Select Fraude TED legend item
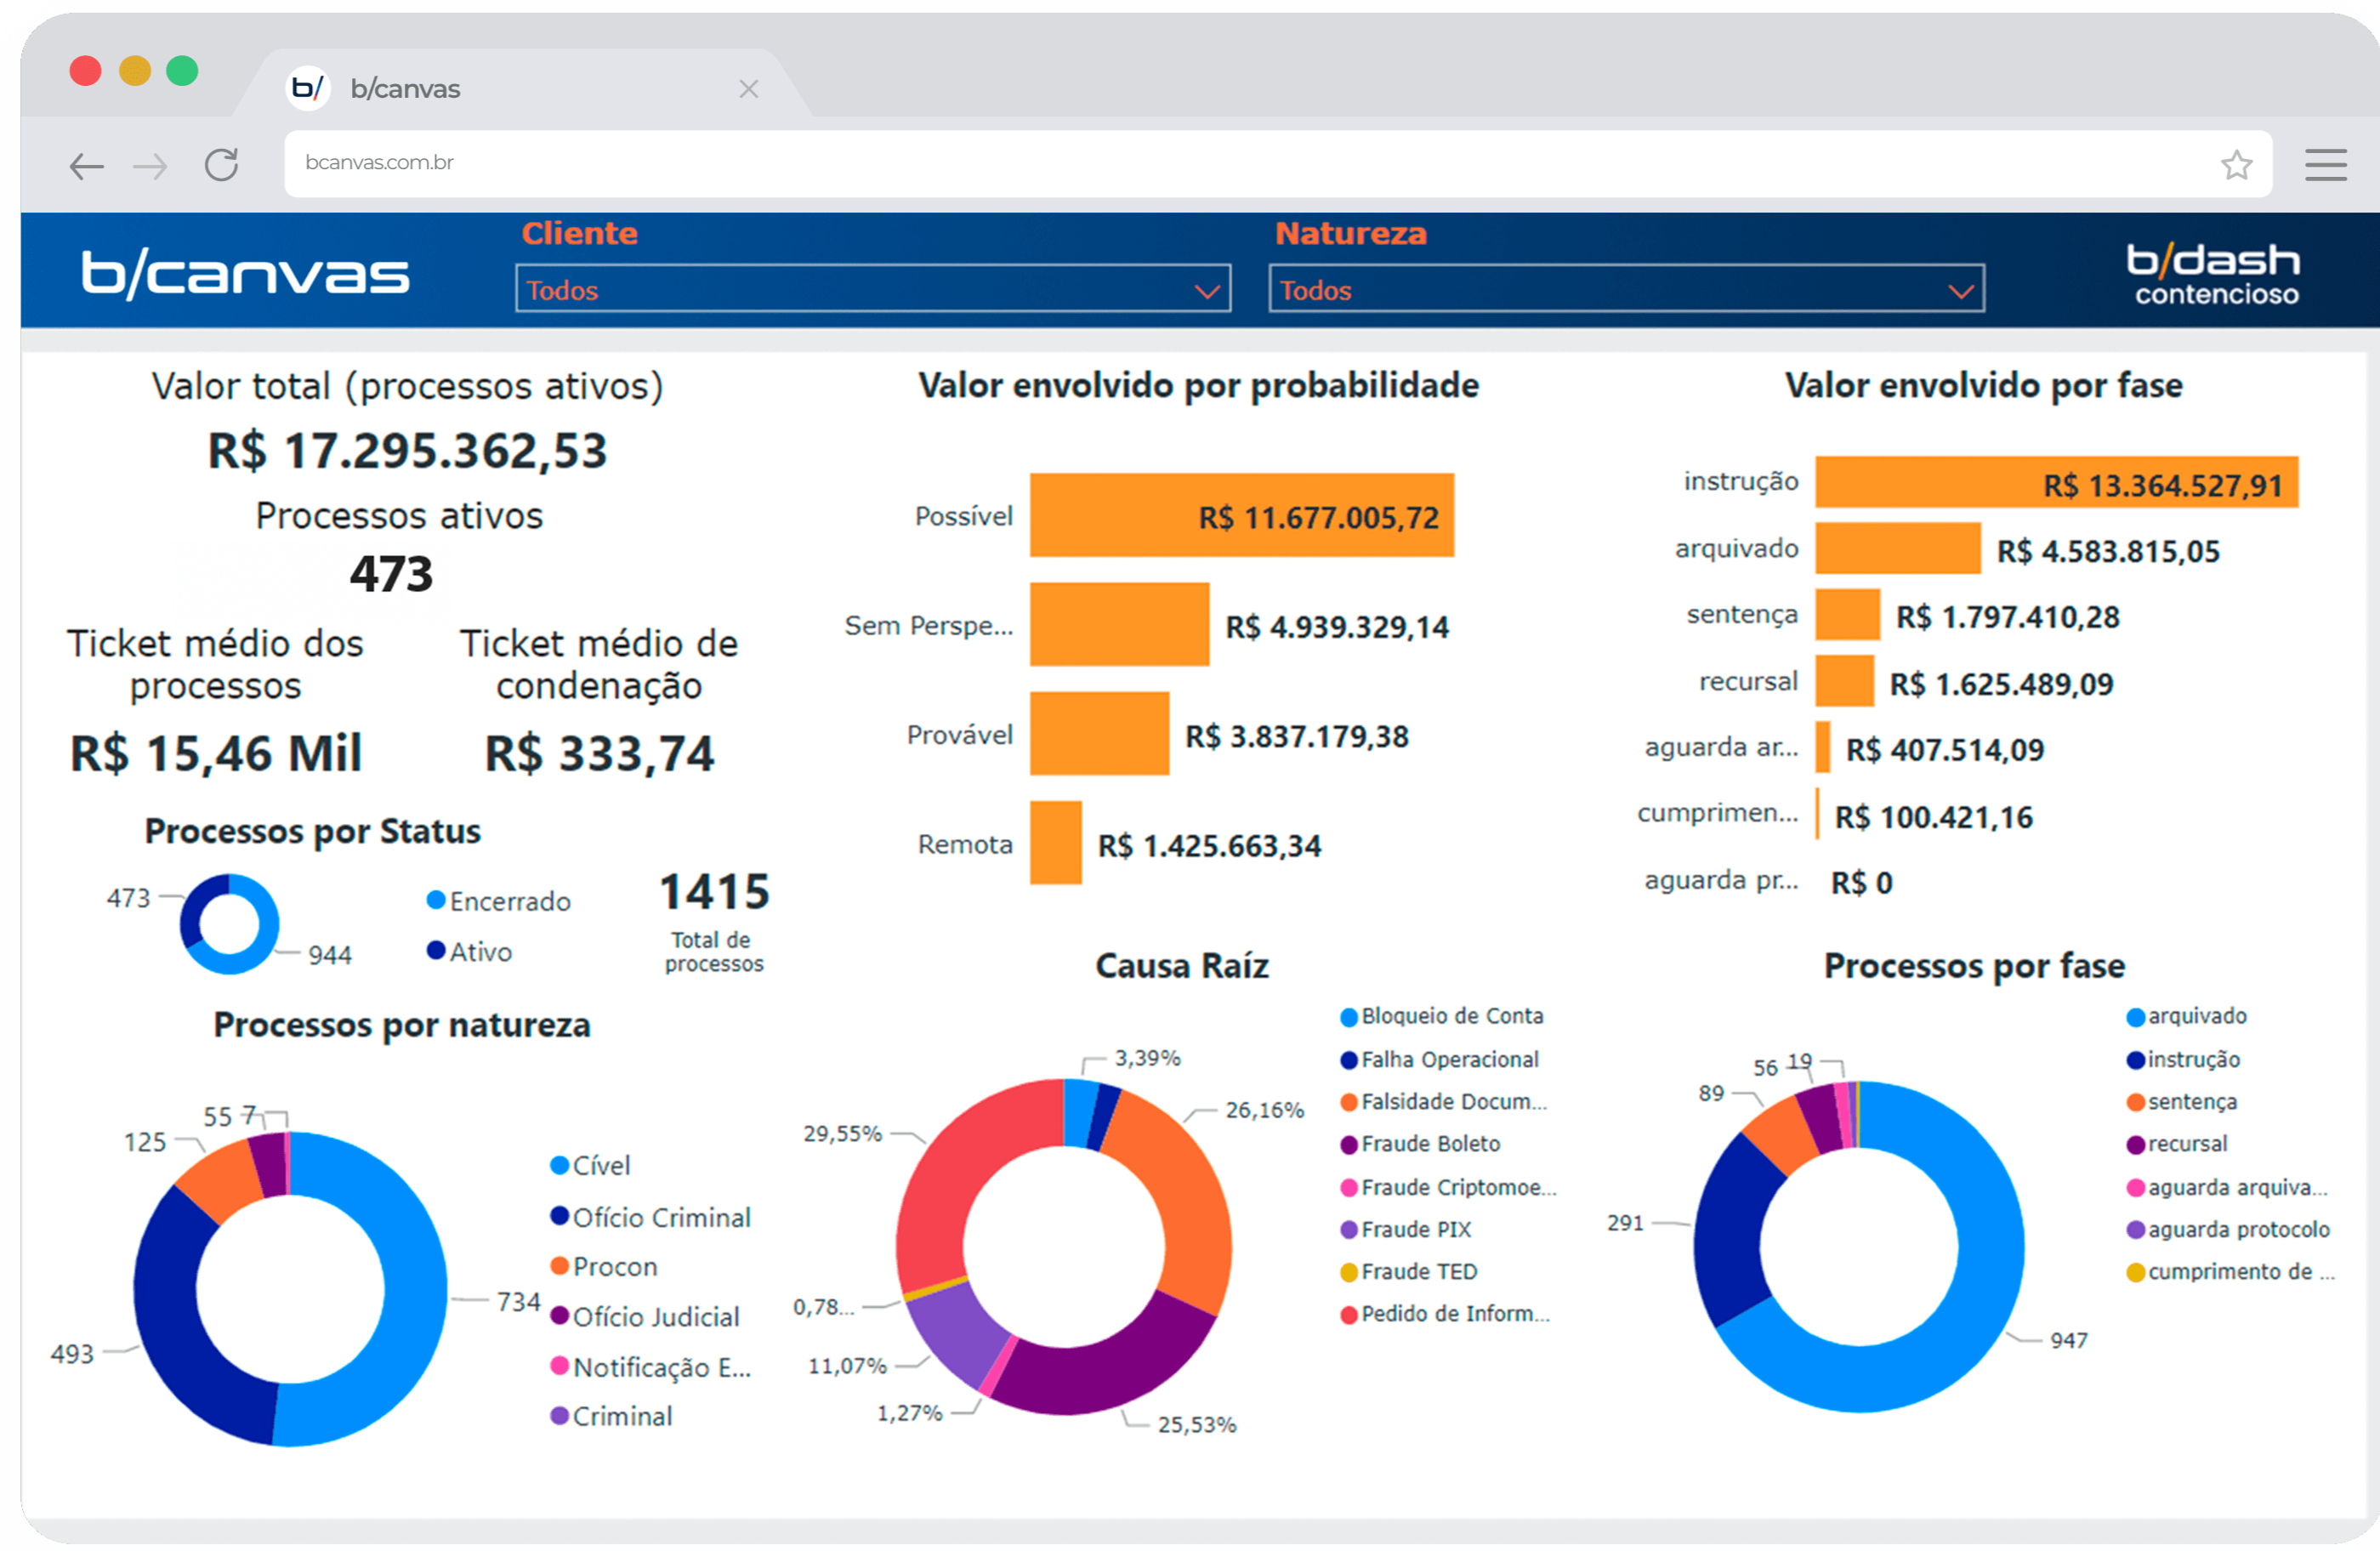Screen dimensions: 2380x1551 (x=1408, y=1270)
